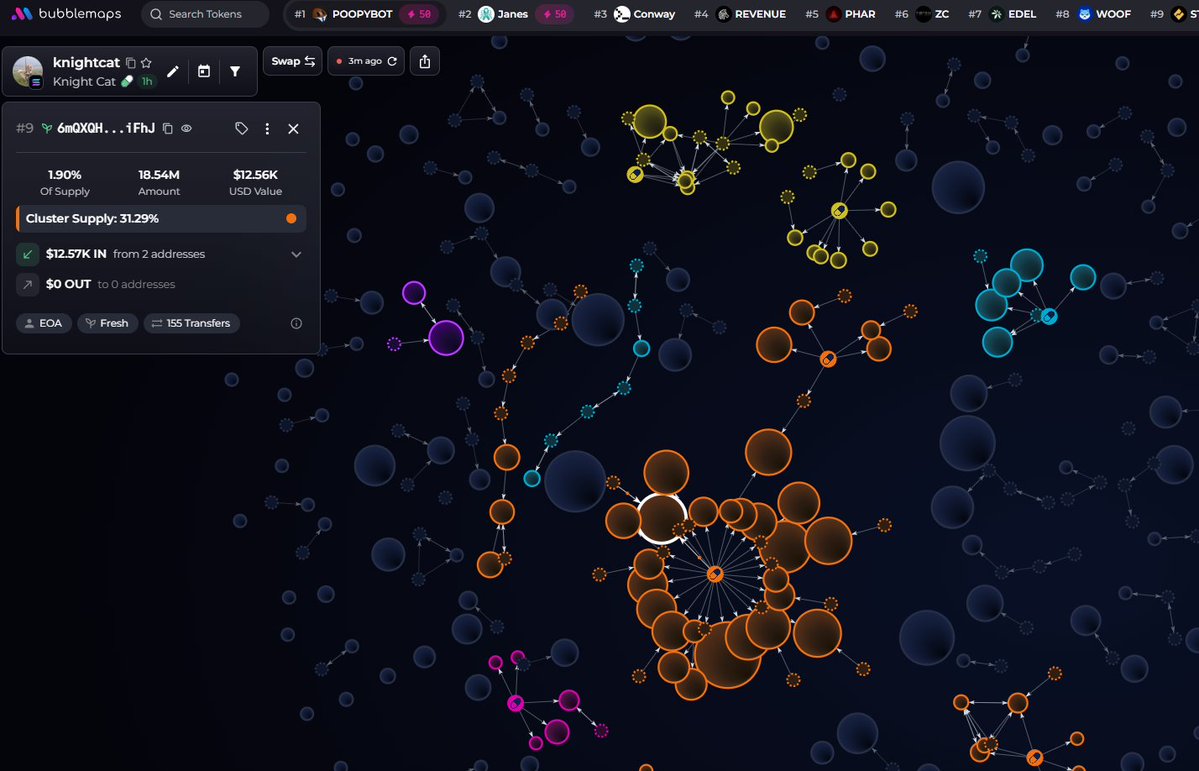Click the share icon button
This screenshot has width=1199, height=771.
coord(425,61)
